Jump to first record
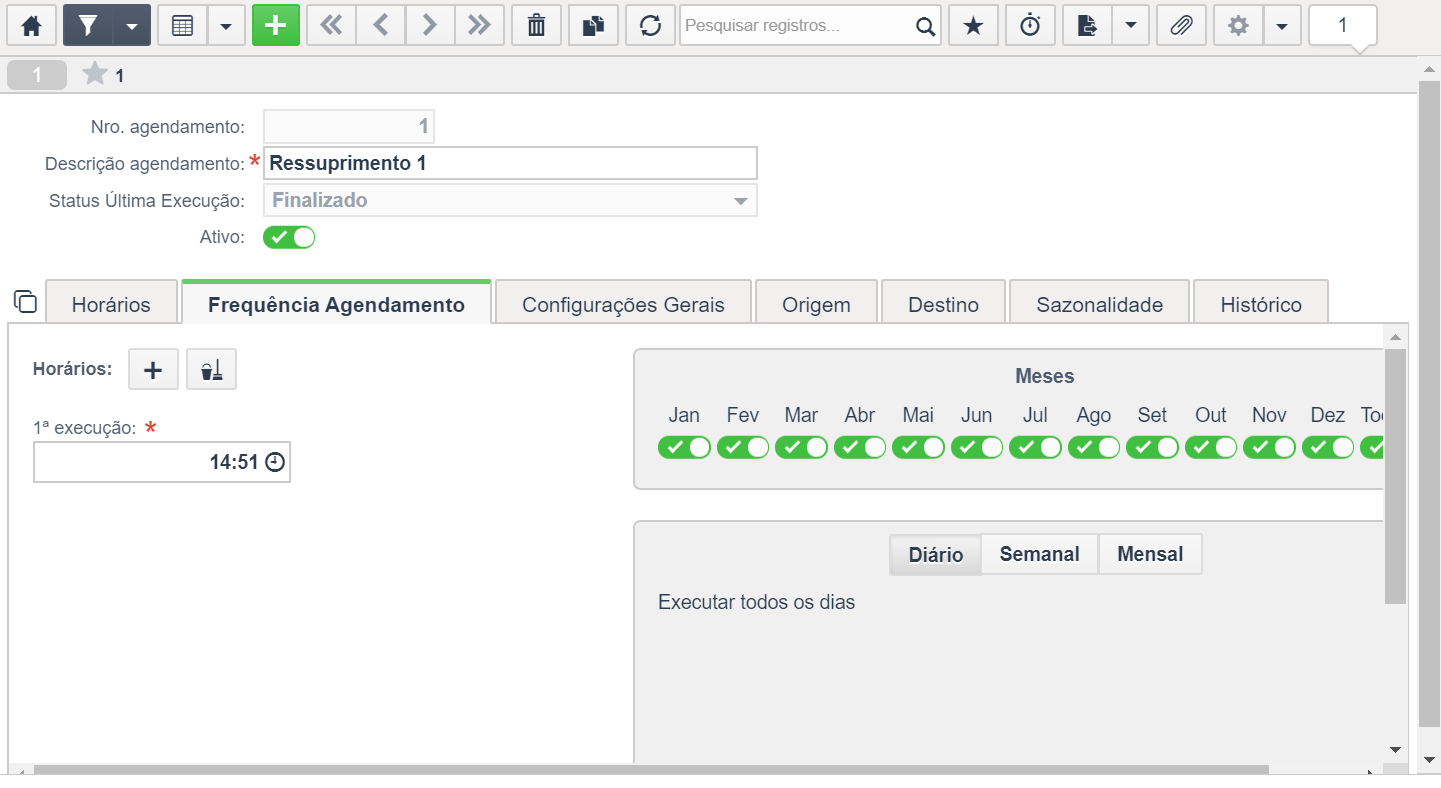Screen dimensions: 1441x788 tap(331, 26)
